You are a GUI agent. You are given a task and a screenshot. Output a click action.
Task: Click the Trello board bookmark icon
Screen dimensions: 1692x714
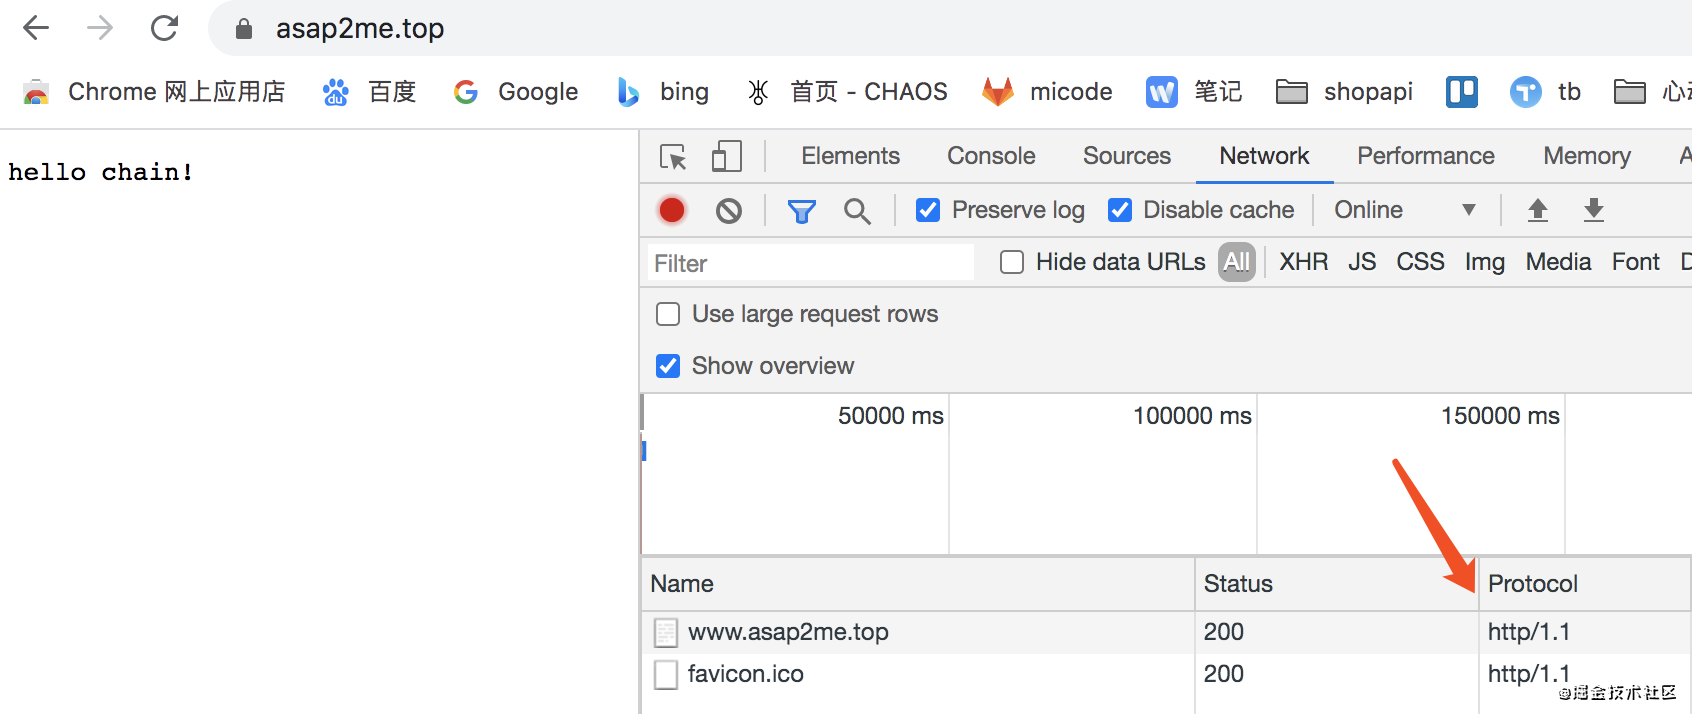click(x=1462, y=92)
